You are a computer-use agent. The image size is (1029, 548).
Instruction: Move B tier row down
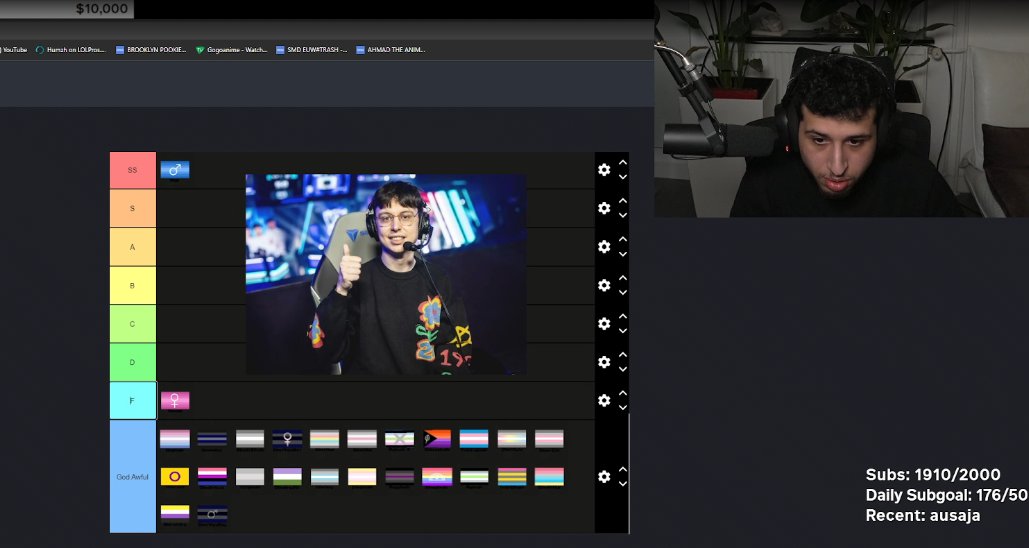[623, 293]
